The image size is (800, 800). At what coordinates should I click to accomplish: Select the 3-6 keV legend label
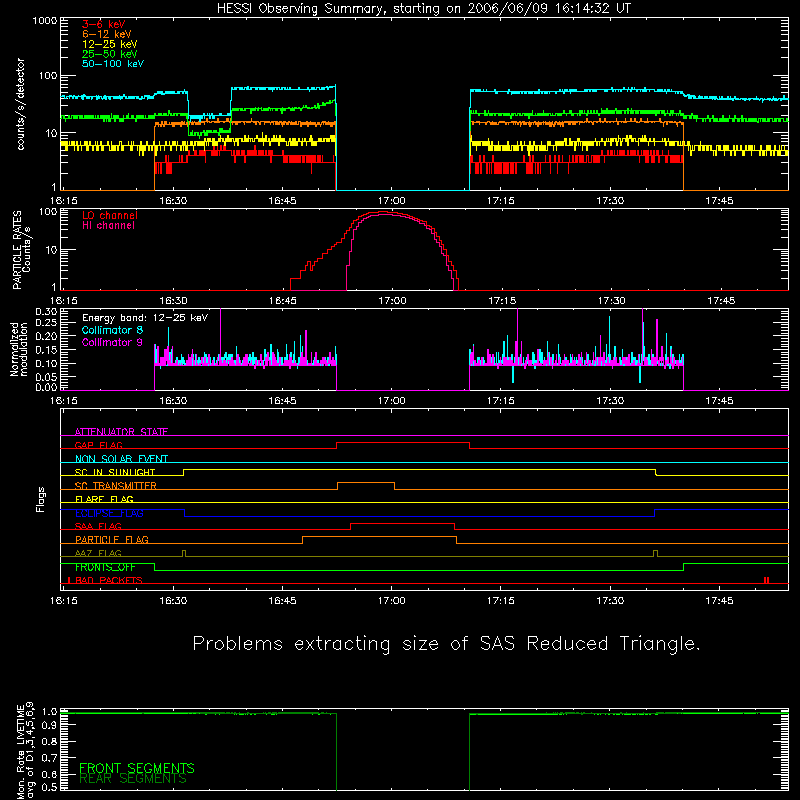pyautogui.click(x=104, y=24)
